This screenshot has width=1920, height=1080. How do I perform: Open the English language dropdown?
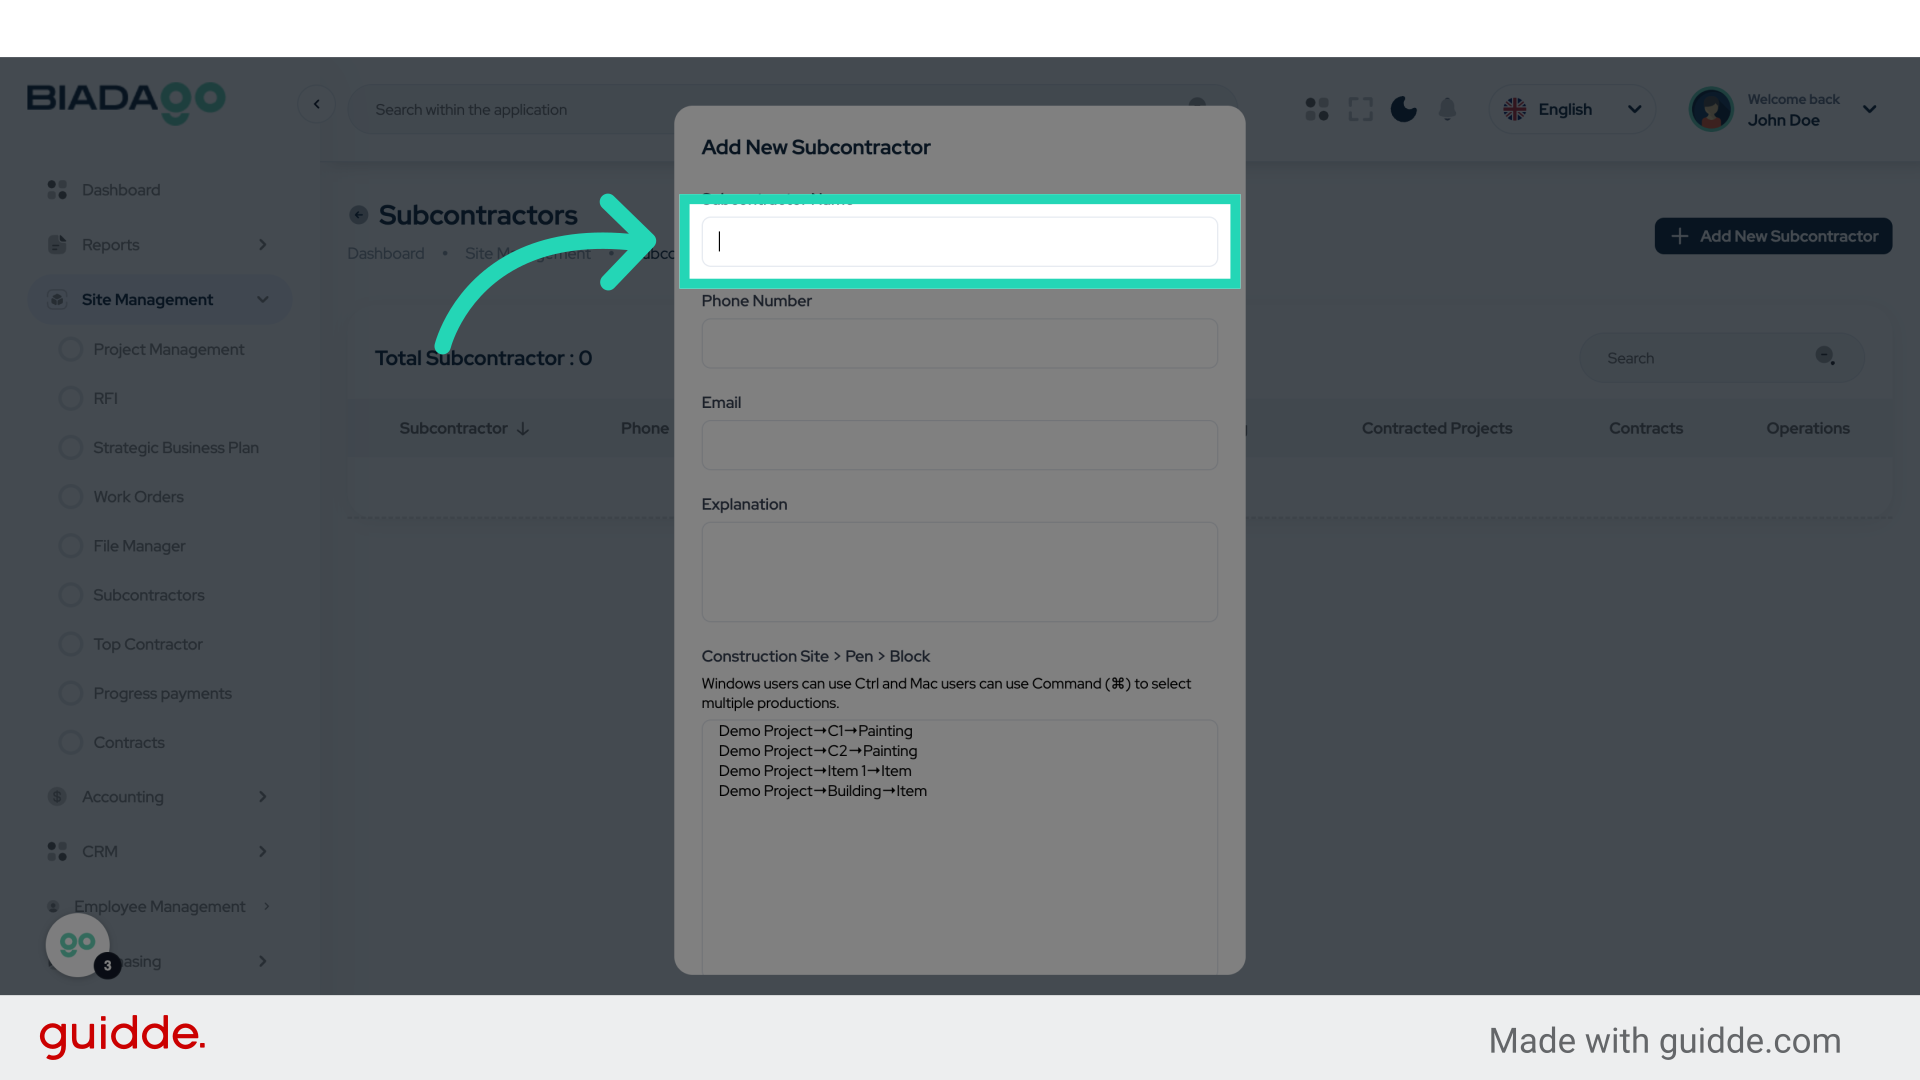(1572, 109)
